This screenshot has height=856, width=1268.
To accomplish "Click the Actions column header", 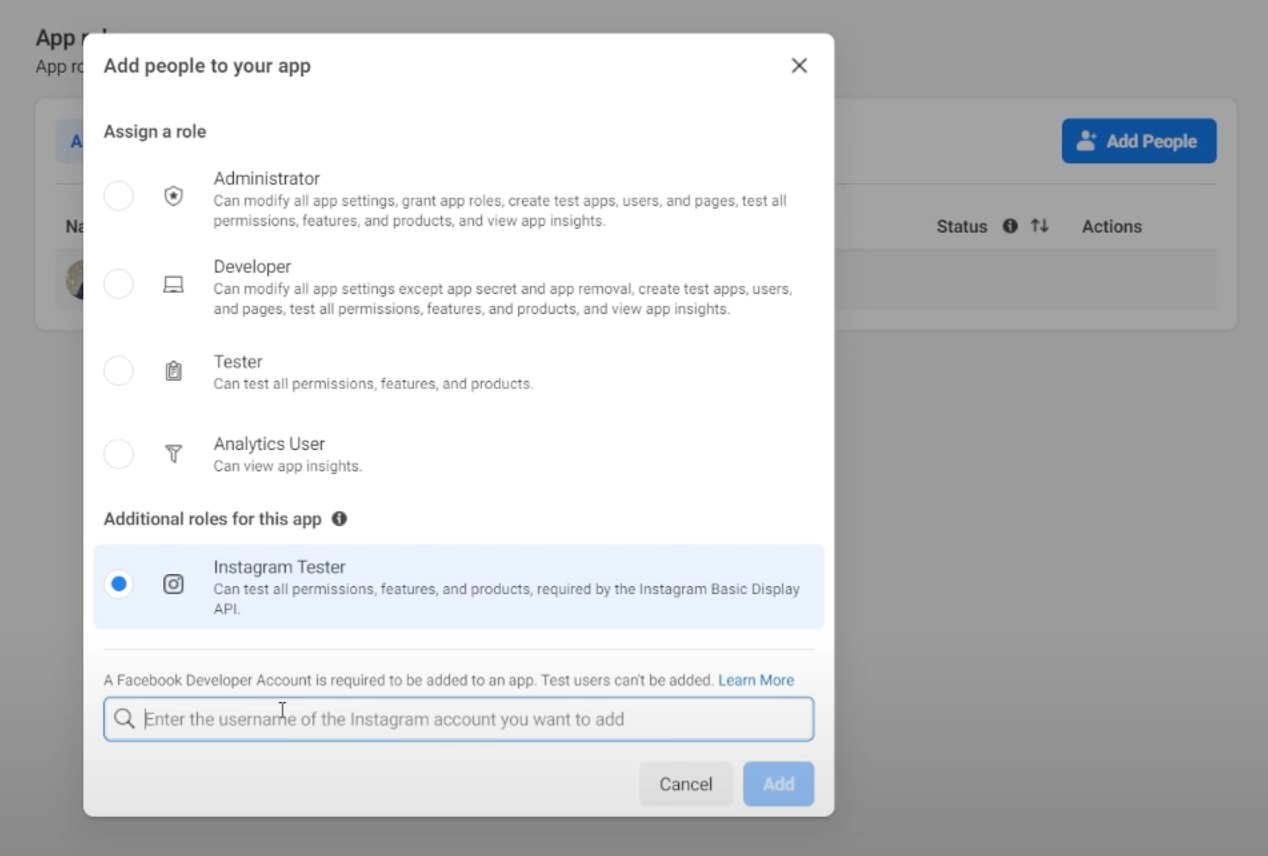I will pyautogui.click(x=1112, y=227).
